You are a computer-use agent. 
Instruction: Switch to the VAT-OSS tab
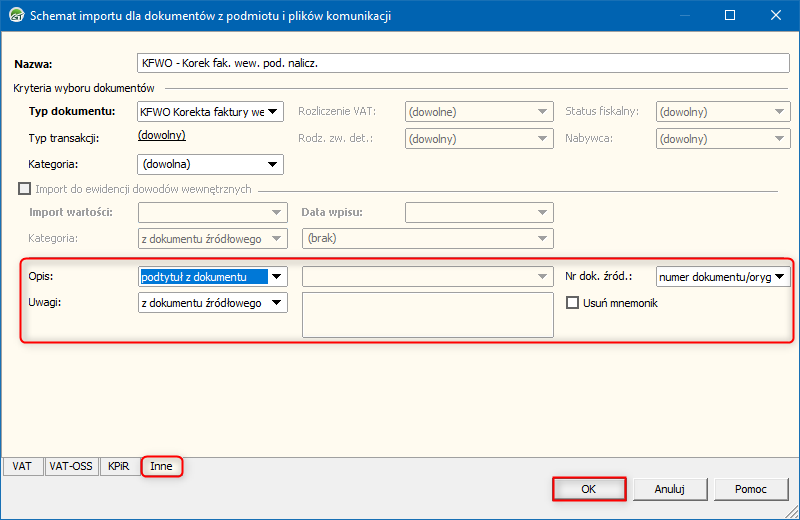[x=71, y=465]
